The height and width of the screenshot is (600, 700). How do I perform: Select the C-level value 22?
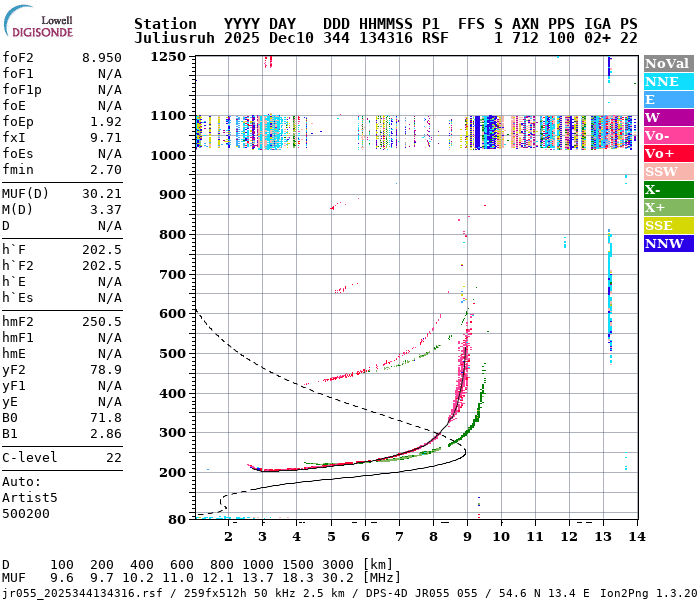coord(113,456)
